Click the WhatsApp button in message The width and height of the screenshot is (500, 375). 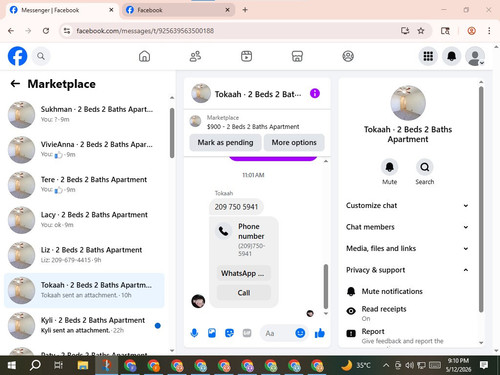243,273
